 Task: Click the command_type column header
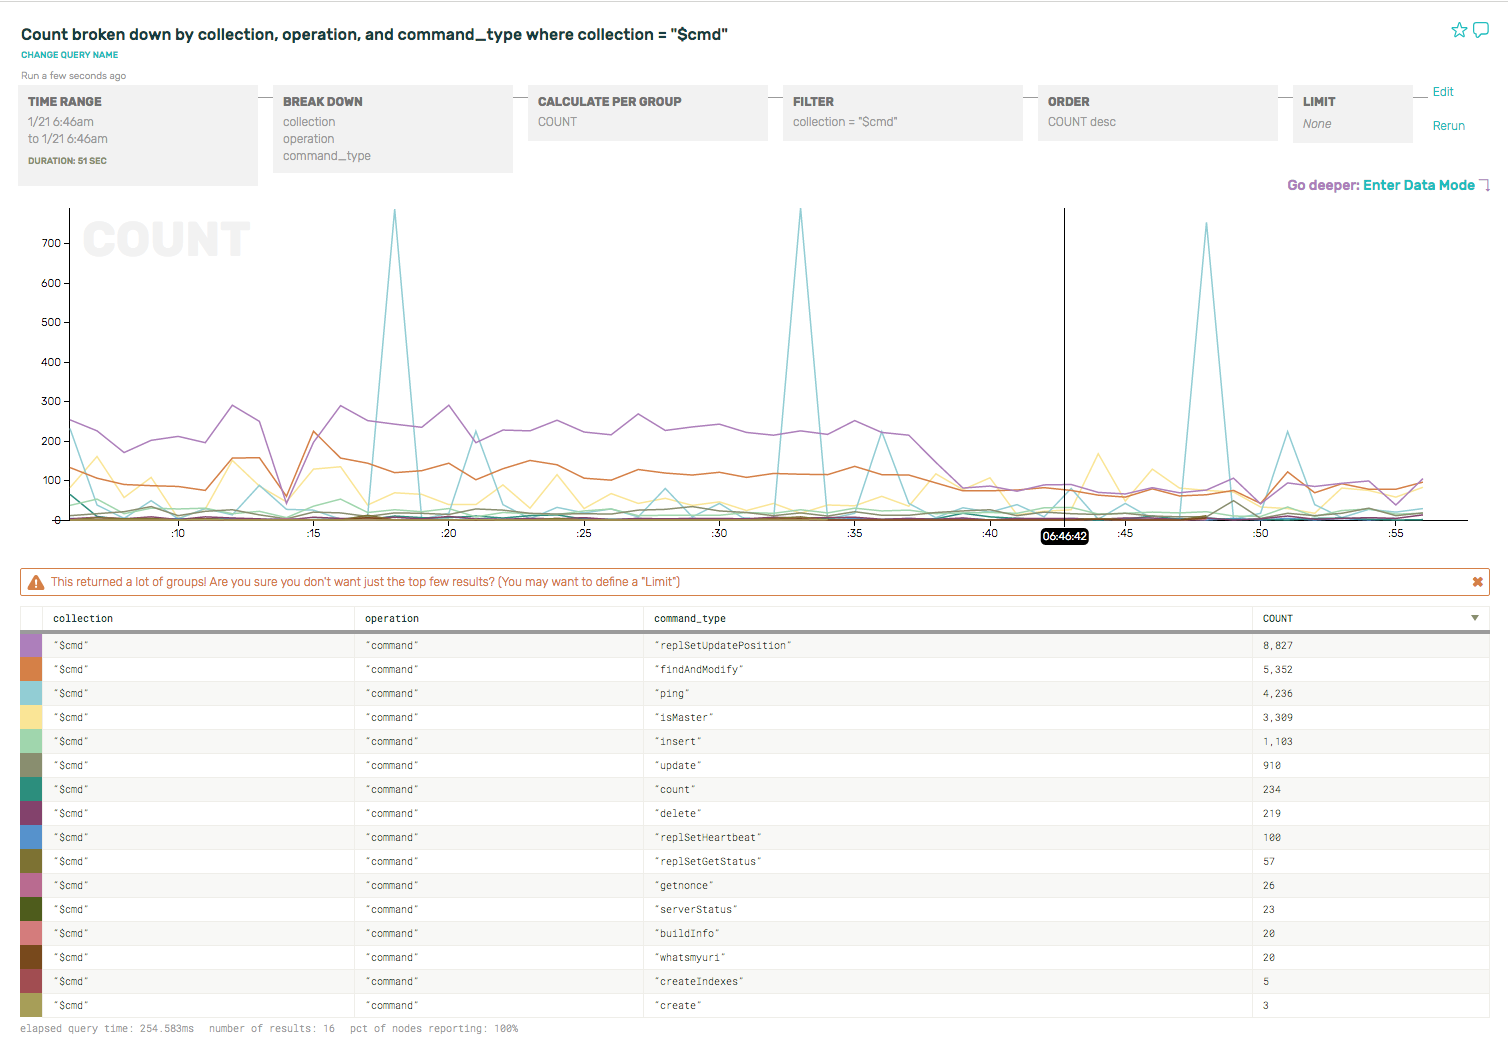(690, 619)
